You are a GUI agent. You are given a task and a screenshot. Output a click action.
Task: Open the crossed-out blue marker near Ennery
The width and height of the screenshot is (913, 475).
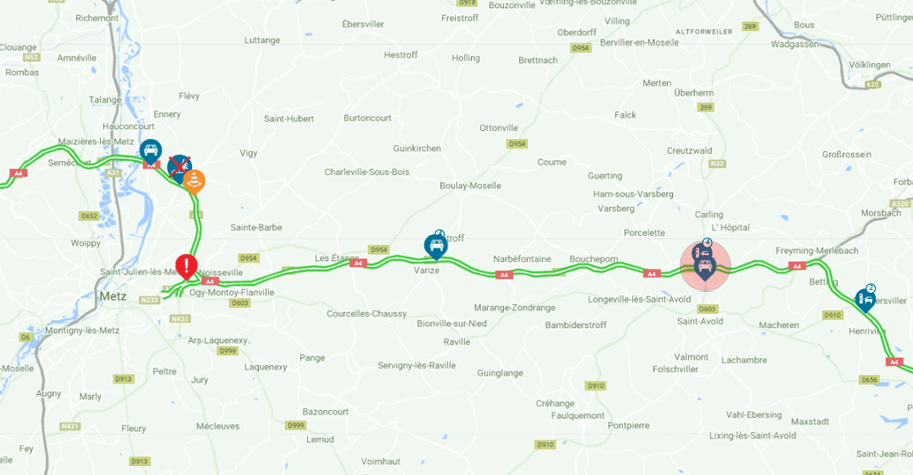(x=179, y=168)
